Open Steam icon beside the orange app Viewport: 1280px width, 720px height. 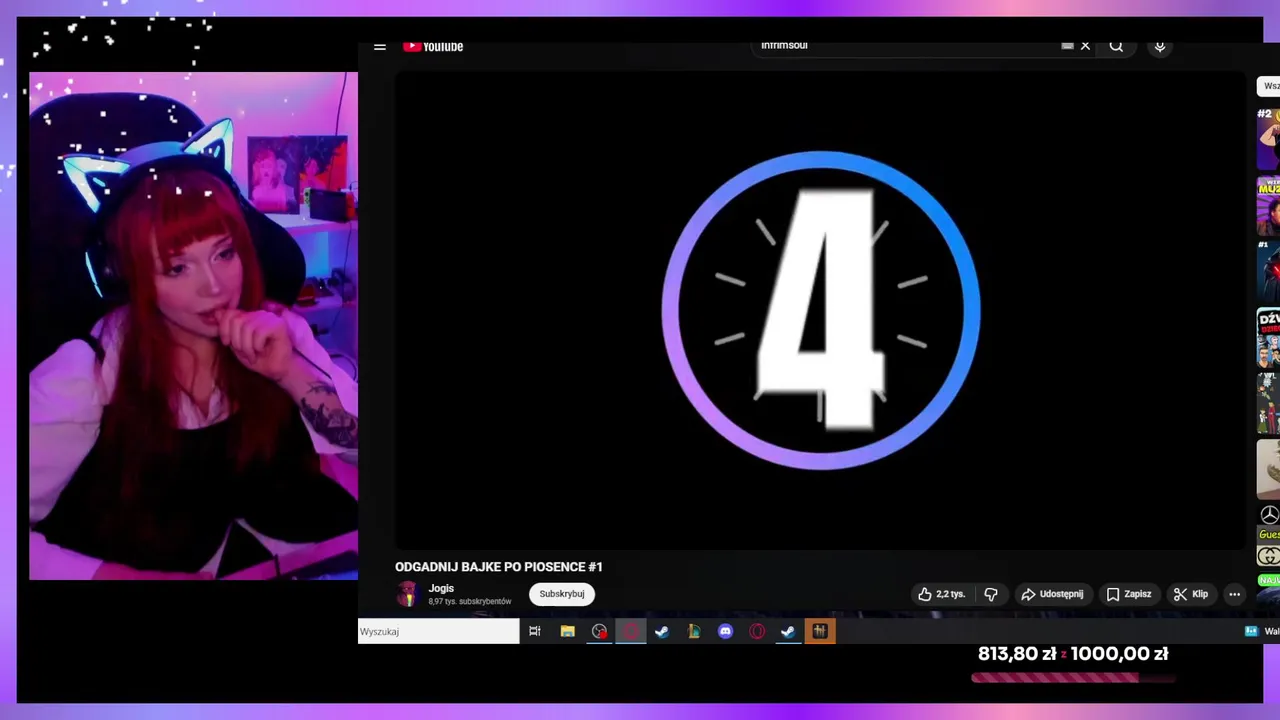[788, 631]
